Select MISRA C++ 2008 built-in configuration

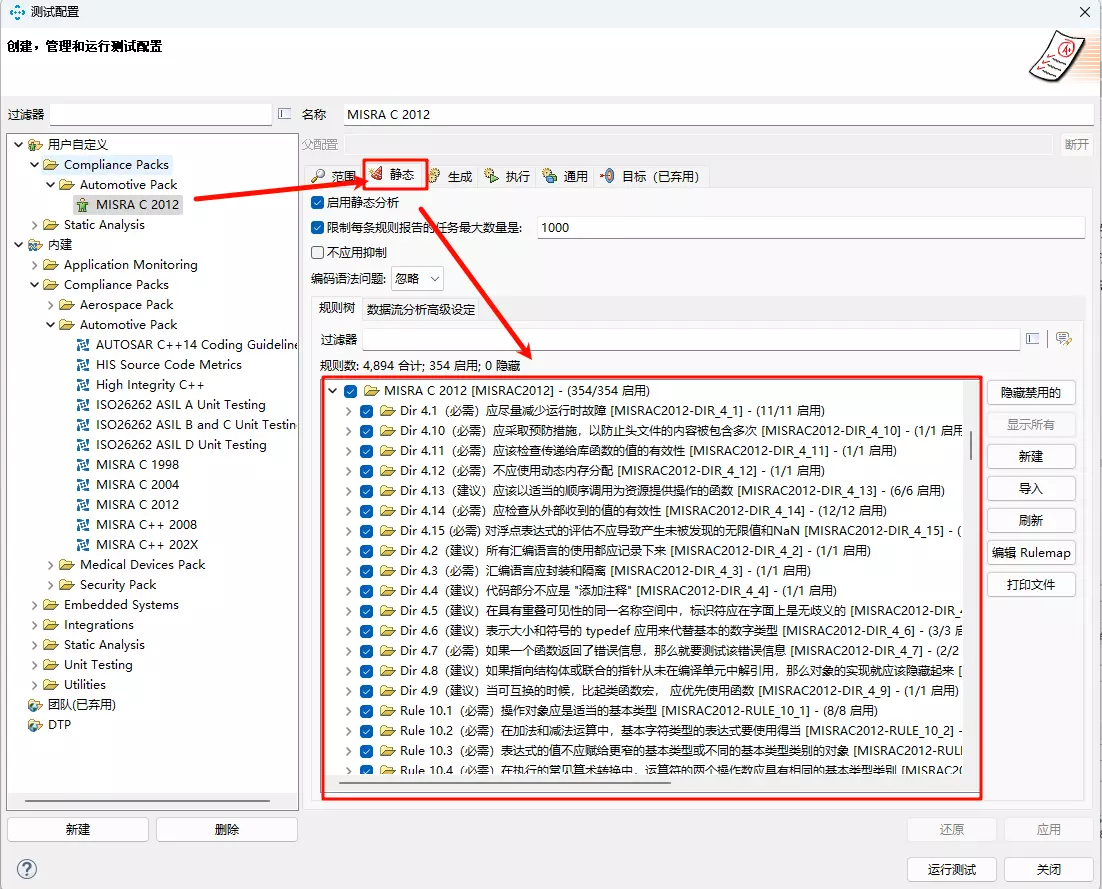pos(146,525)
